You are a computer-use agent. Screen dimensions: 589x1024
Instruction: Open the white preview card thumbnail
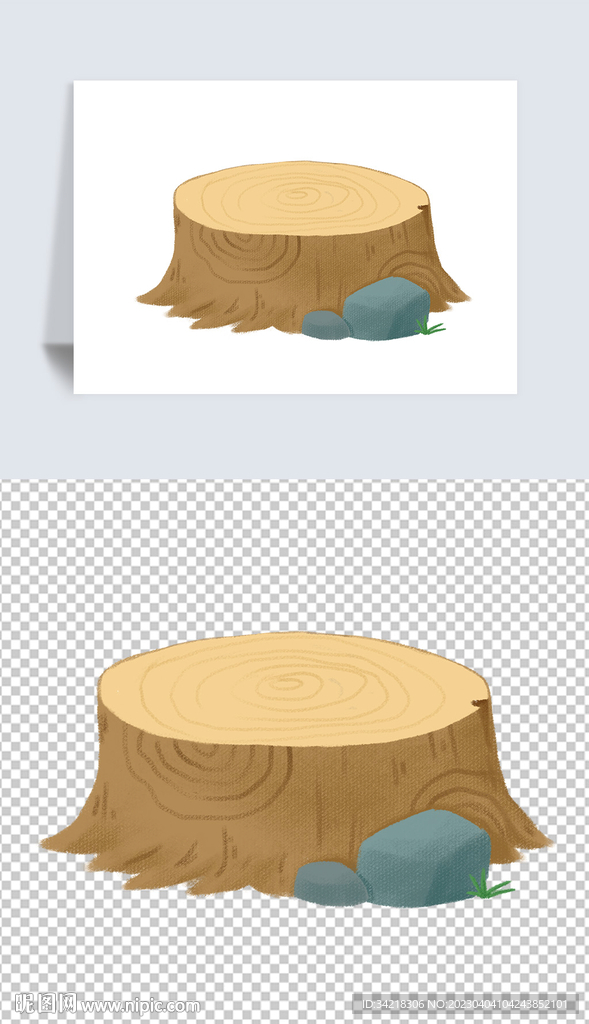coord(294,236)
